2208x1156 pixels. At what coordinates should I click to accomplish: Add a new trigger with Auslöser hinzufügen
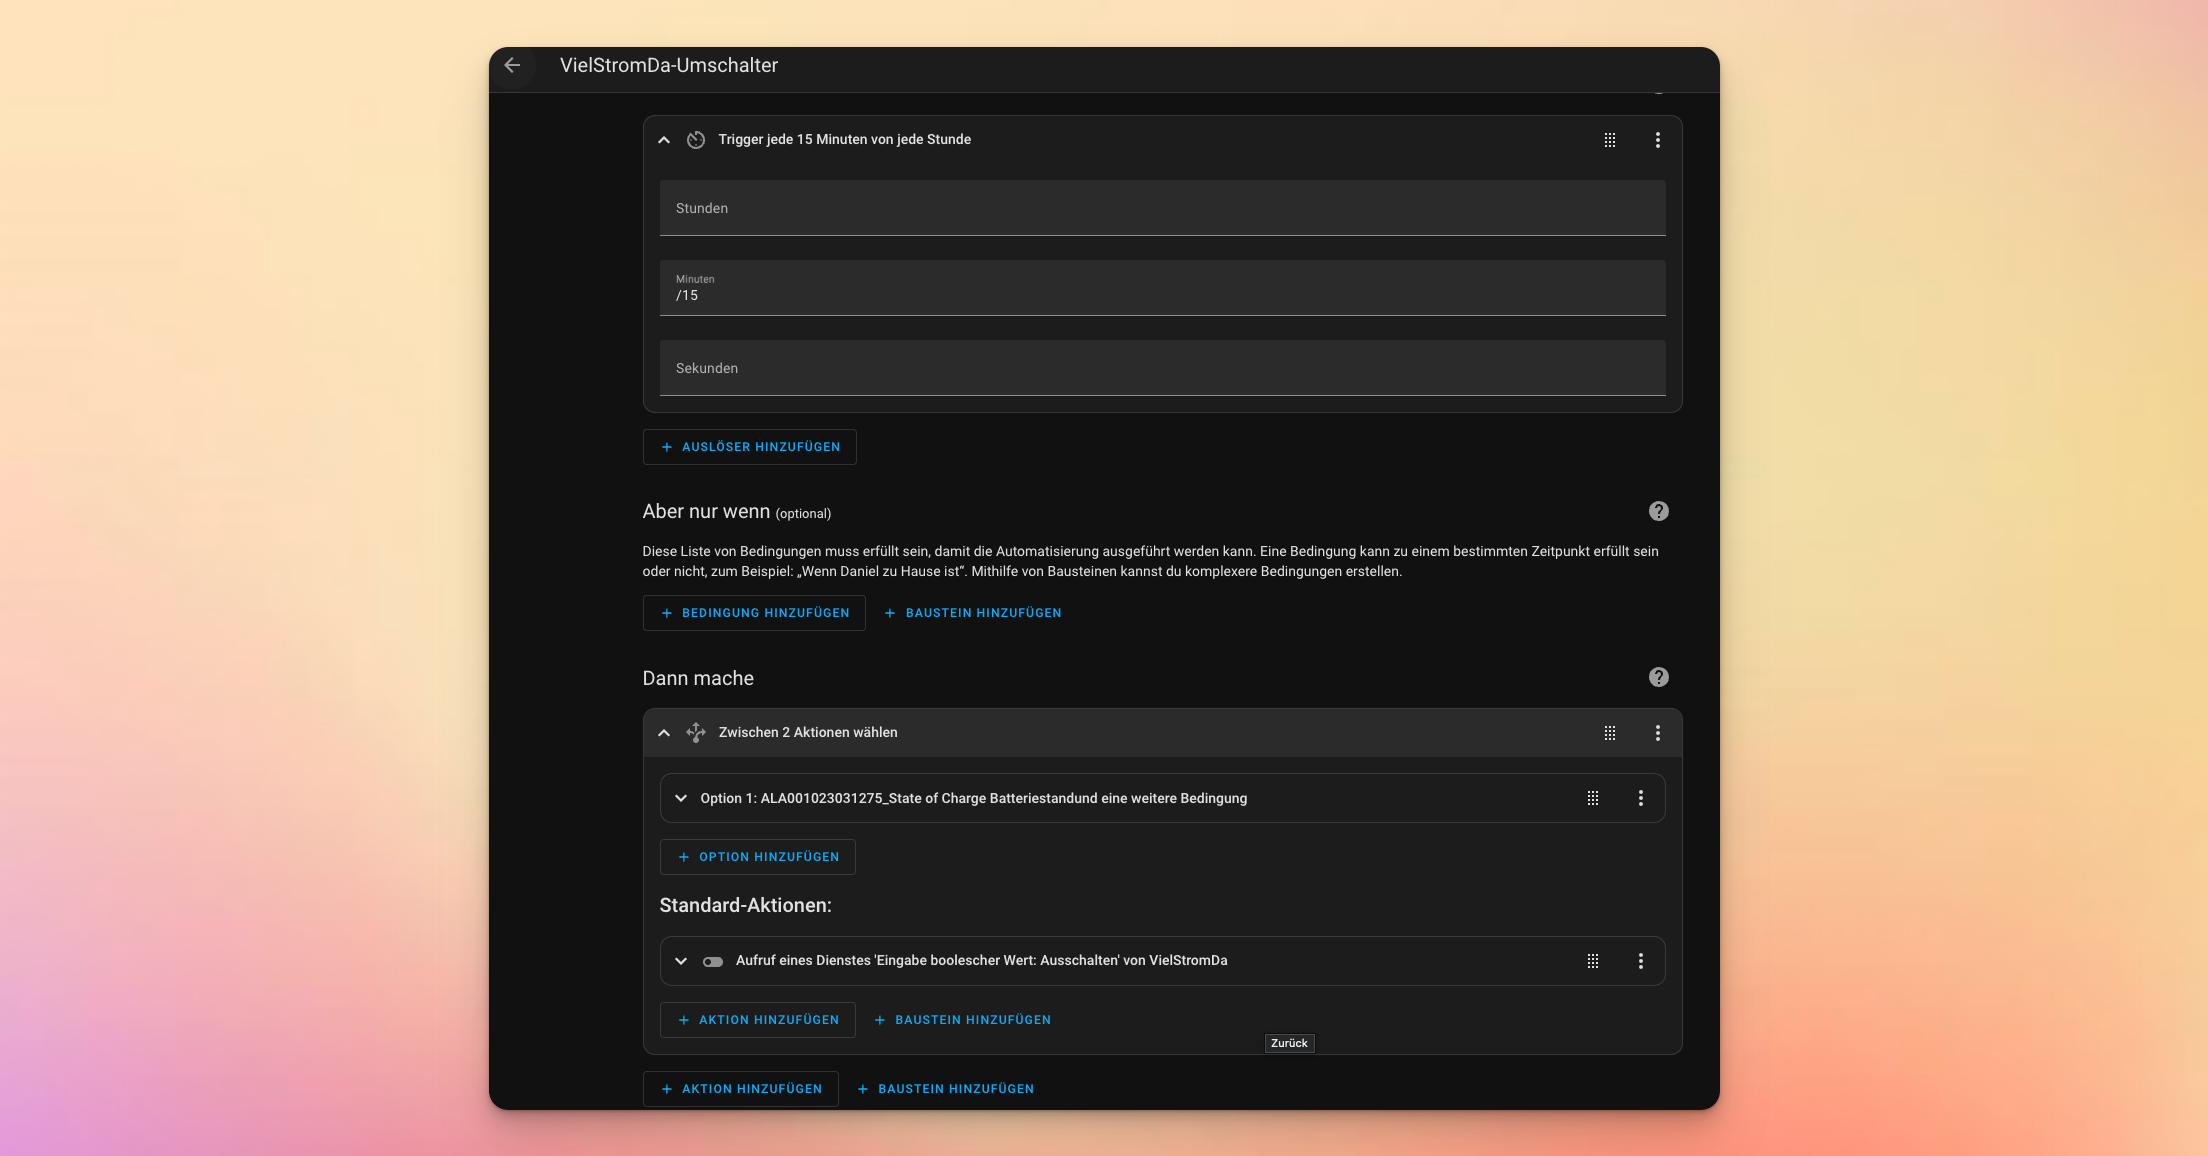[750, 447]
